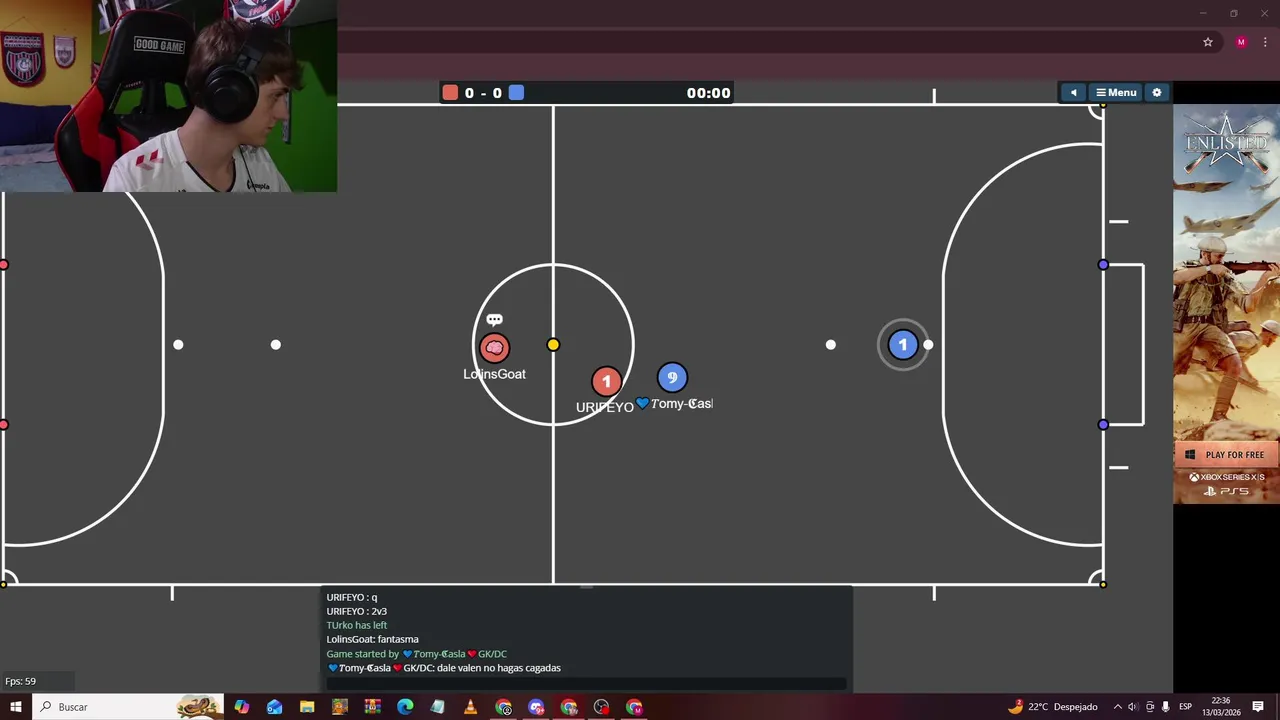Click the Fps: 59 indicator

[x=21, y=681]
